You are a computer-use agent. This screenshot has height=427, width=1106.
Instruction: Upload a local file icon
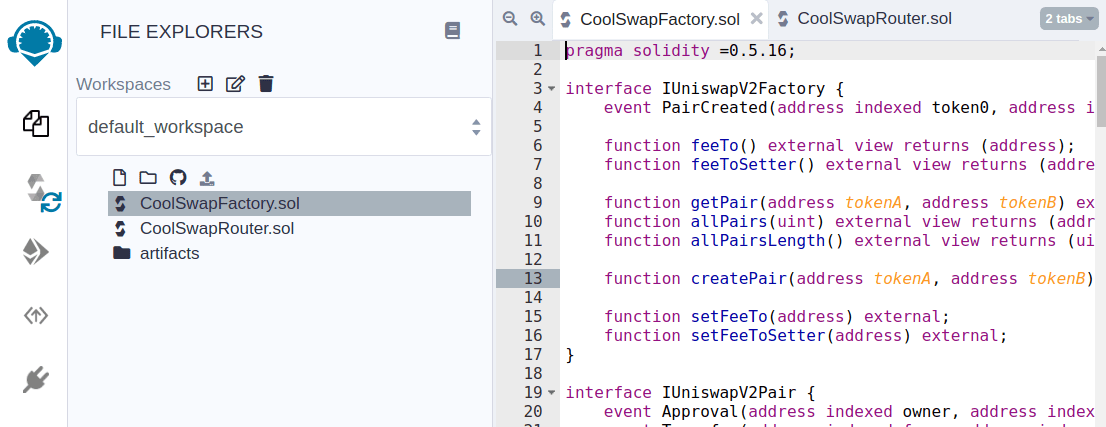pos(207,178)
